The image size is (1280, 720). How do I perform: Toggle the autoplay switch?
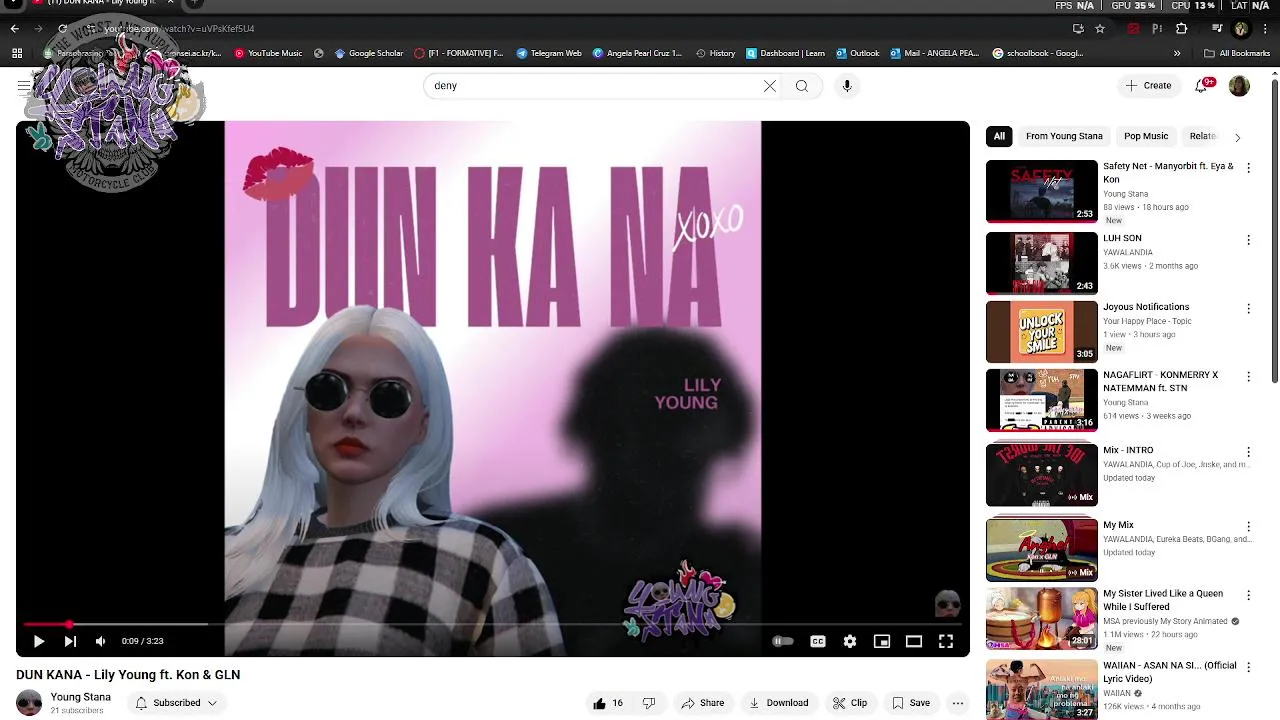pyautogui.click(x=783, y=641)
